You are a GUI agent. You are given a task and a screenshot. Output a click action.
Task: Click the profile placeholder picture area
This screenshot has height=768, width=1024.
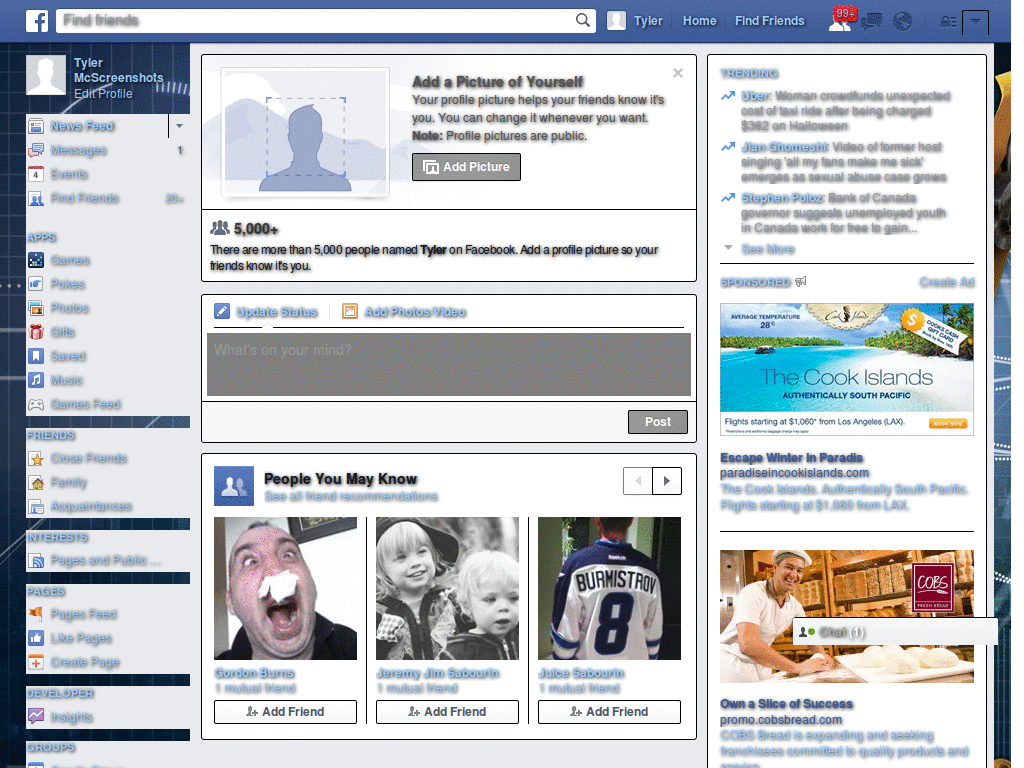tap(306, 133)
